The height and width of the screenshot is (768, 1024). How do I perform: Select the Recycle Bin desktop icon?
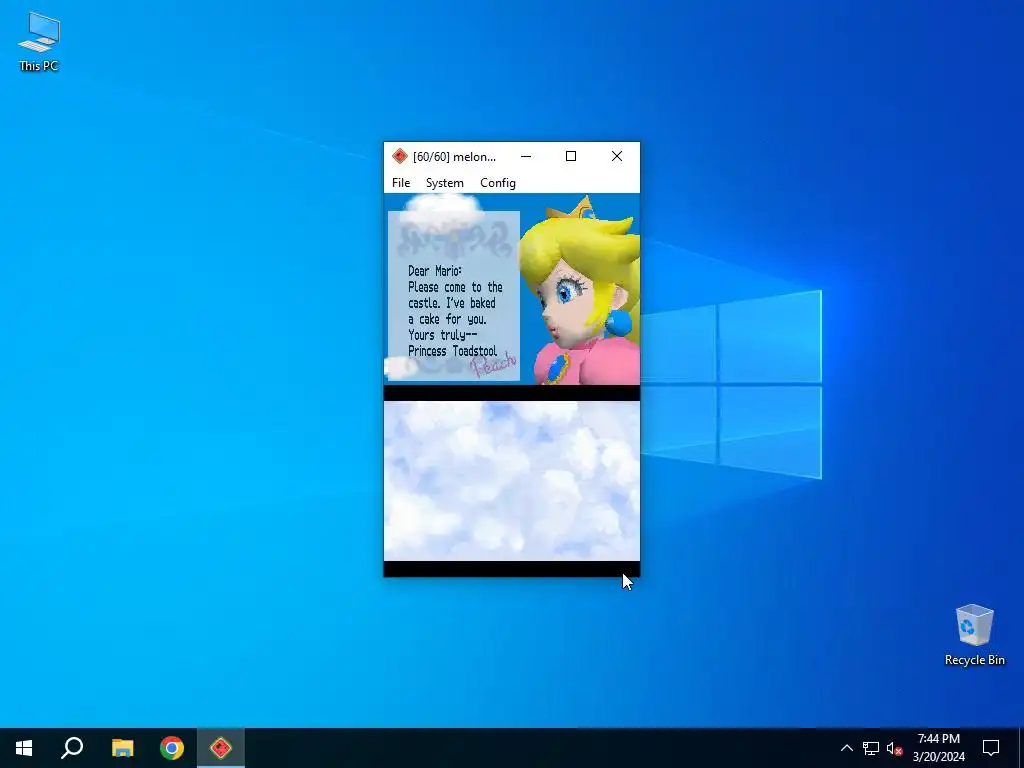[x=974, y=635]
